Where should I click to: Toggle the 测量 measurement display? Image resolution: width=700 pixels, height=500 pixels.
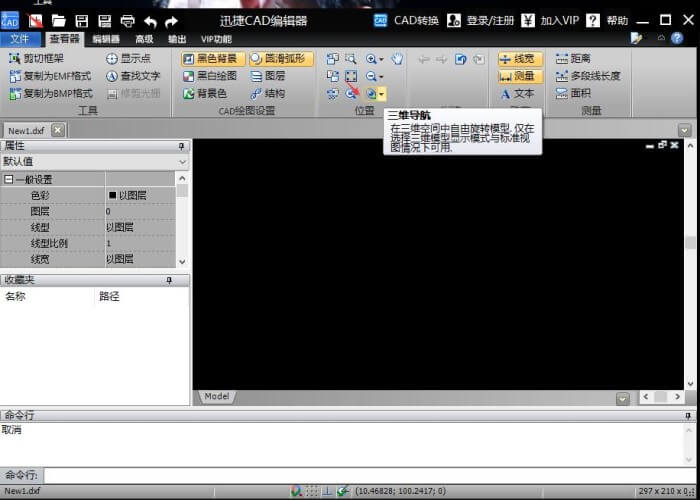(521, 76)
